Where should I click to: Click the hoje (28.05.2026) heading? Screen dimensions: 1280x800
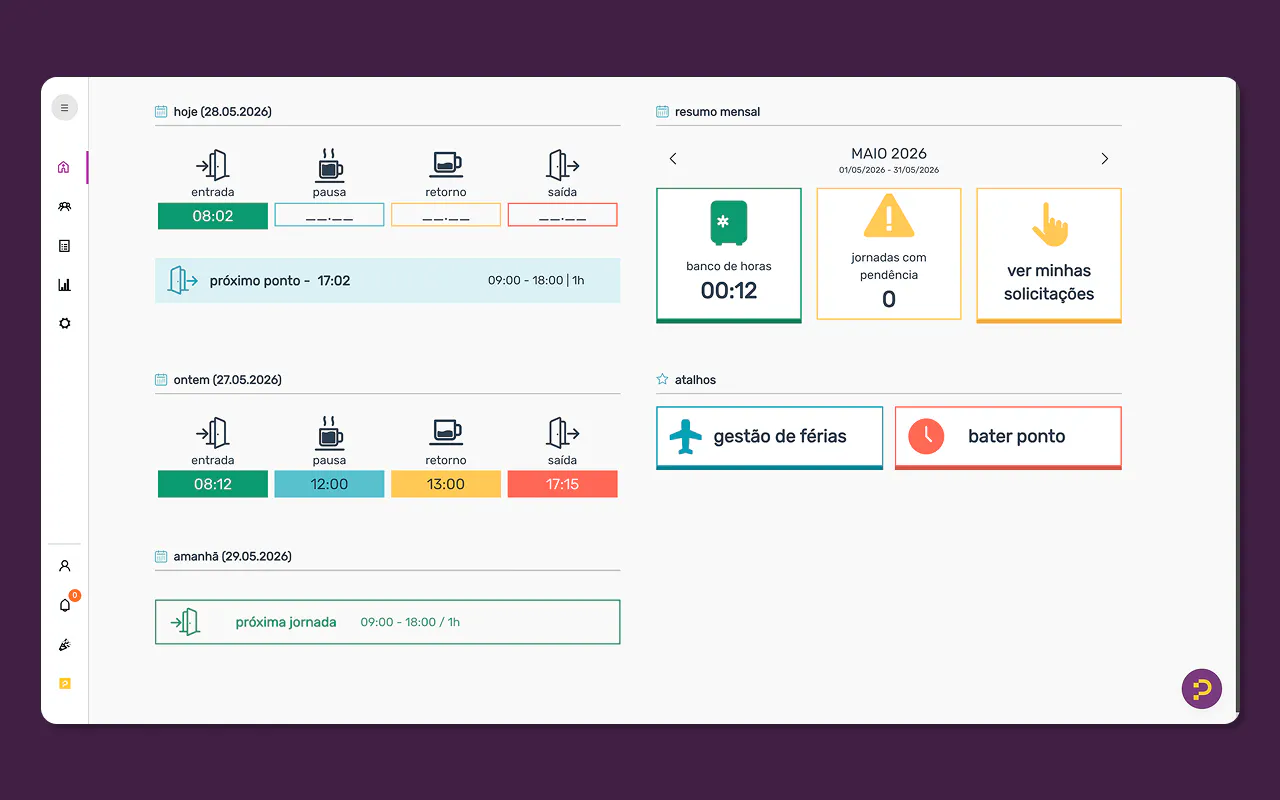point(223,112)
